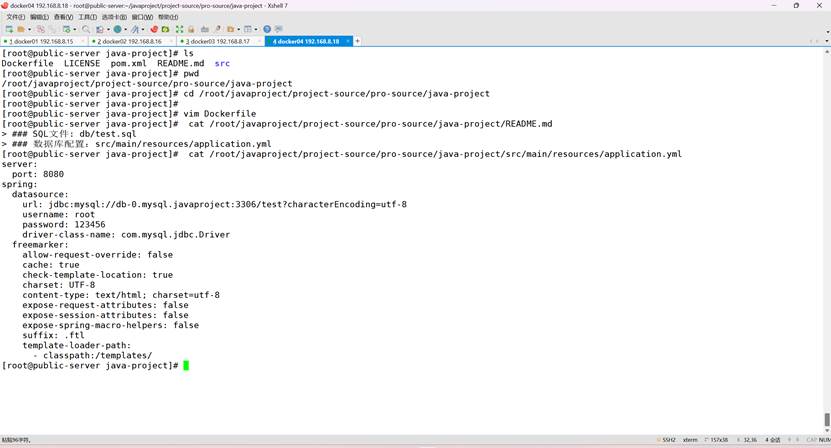Viewport: 831px width, 448px height.
Task: Open the session Properties icon
Action: (x=66, y=29)
